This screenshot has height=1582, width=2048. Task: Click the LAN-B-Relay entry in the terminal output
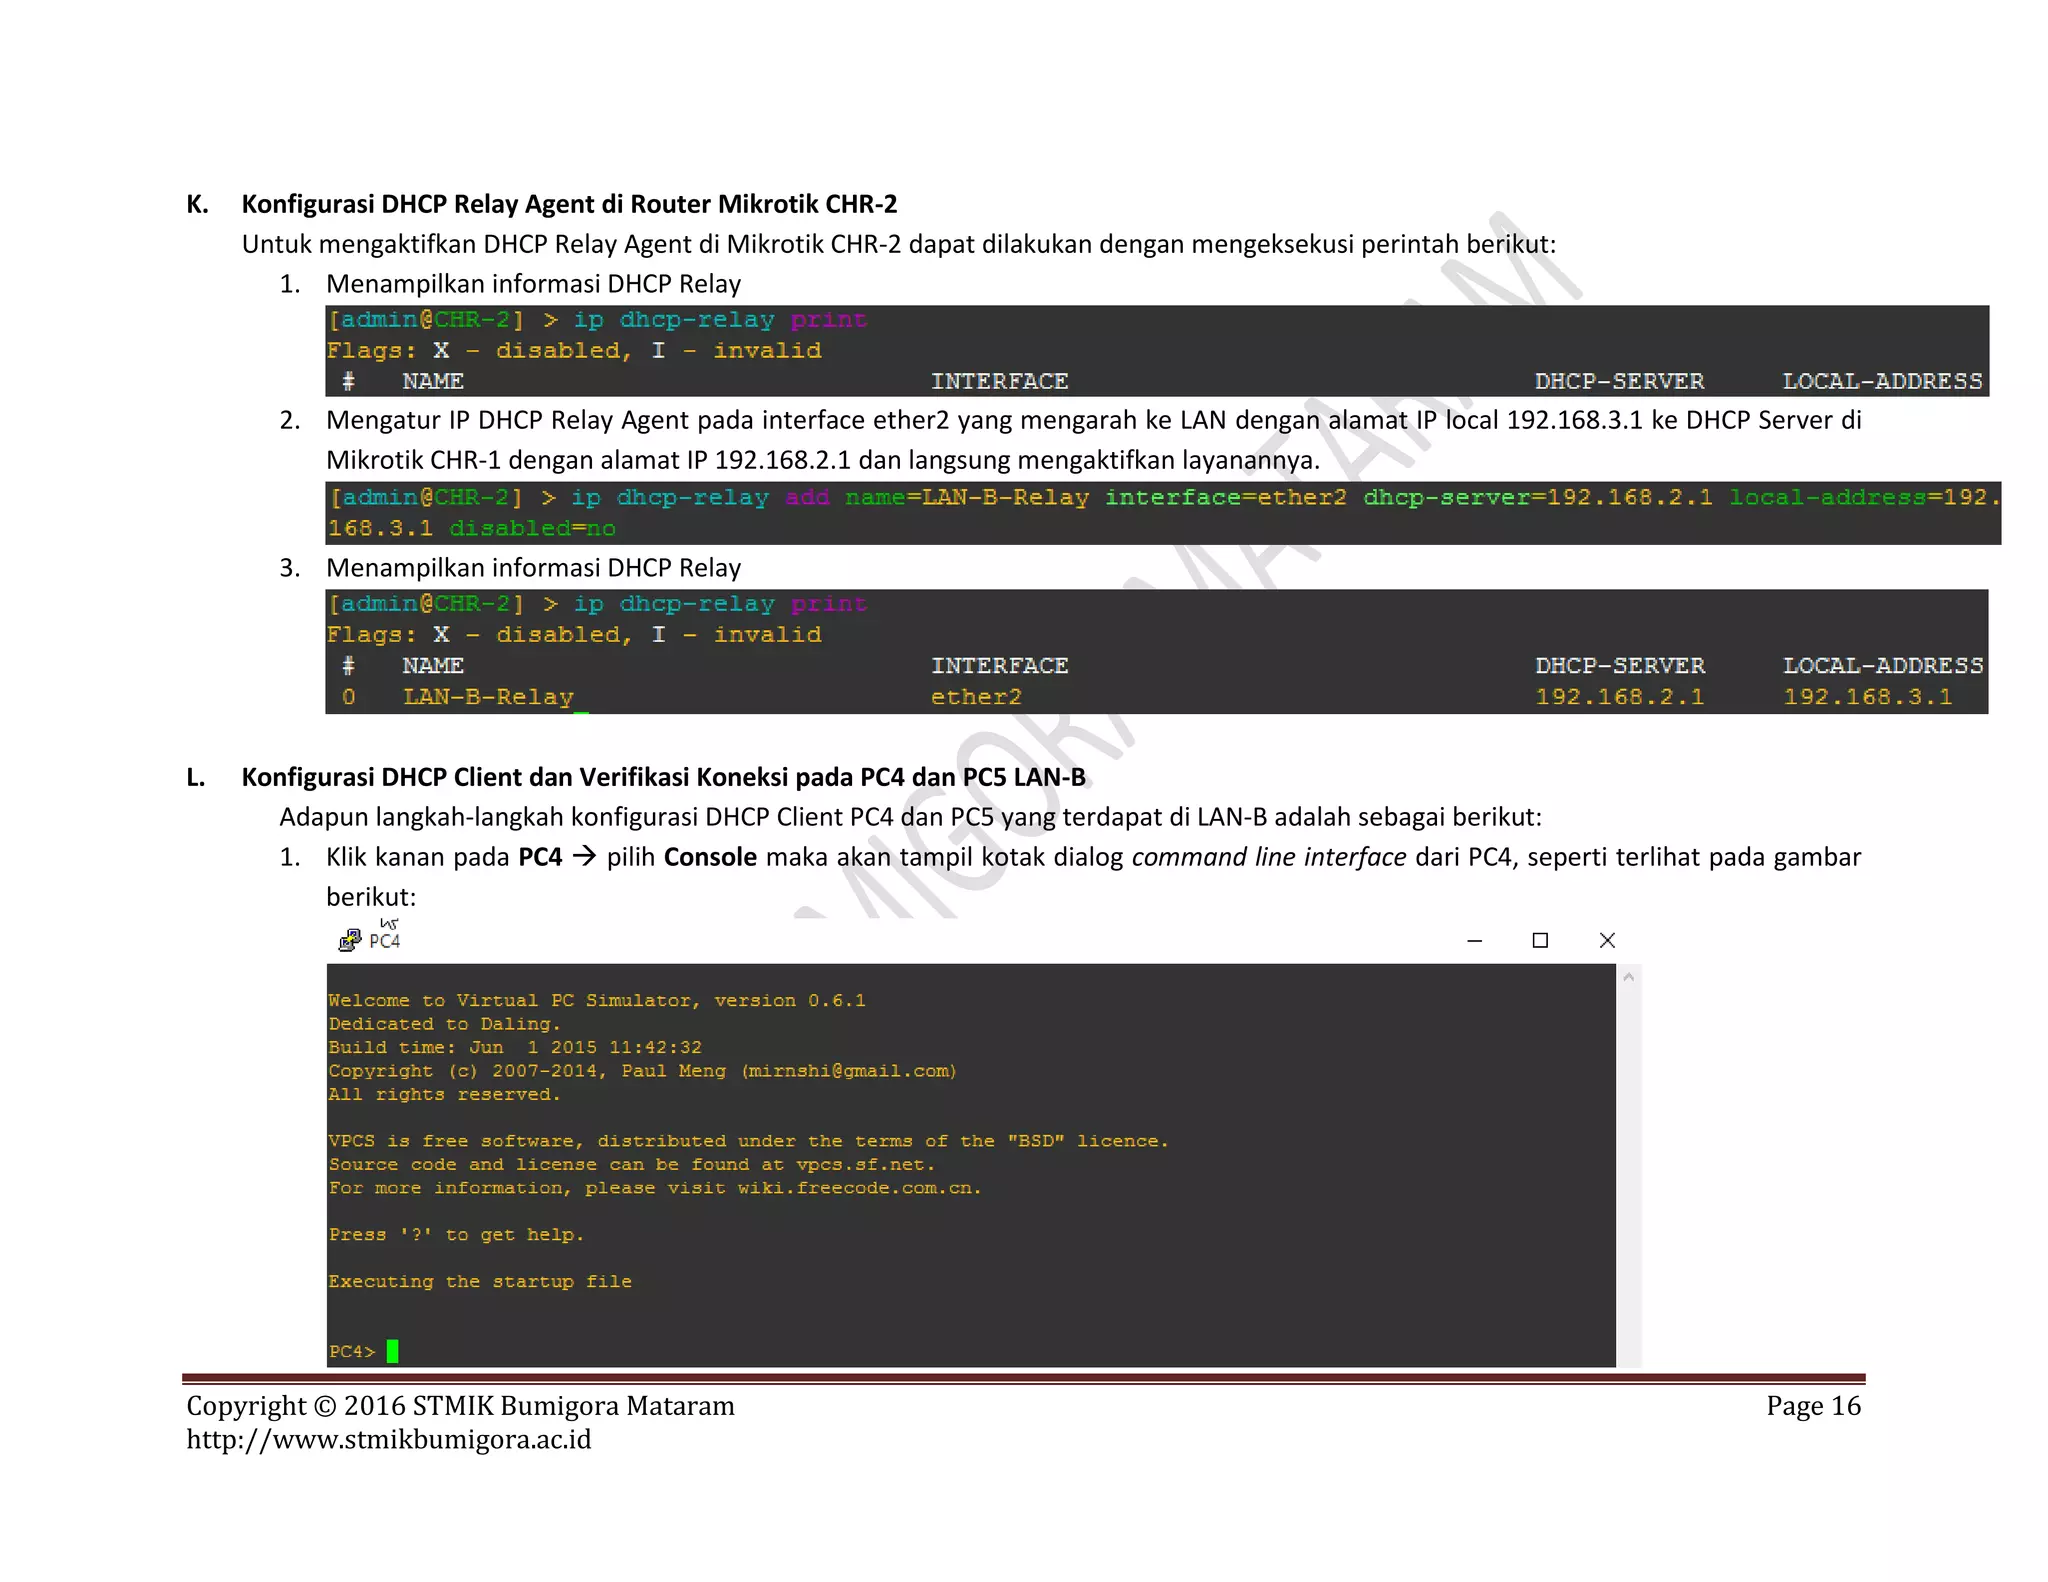click(x=488, y=697)
